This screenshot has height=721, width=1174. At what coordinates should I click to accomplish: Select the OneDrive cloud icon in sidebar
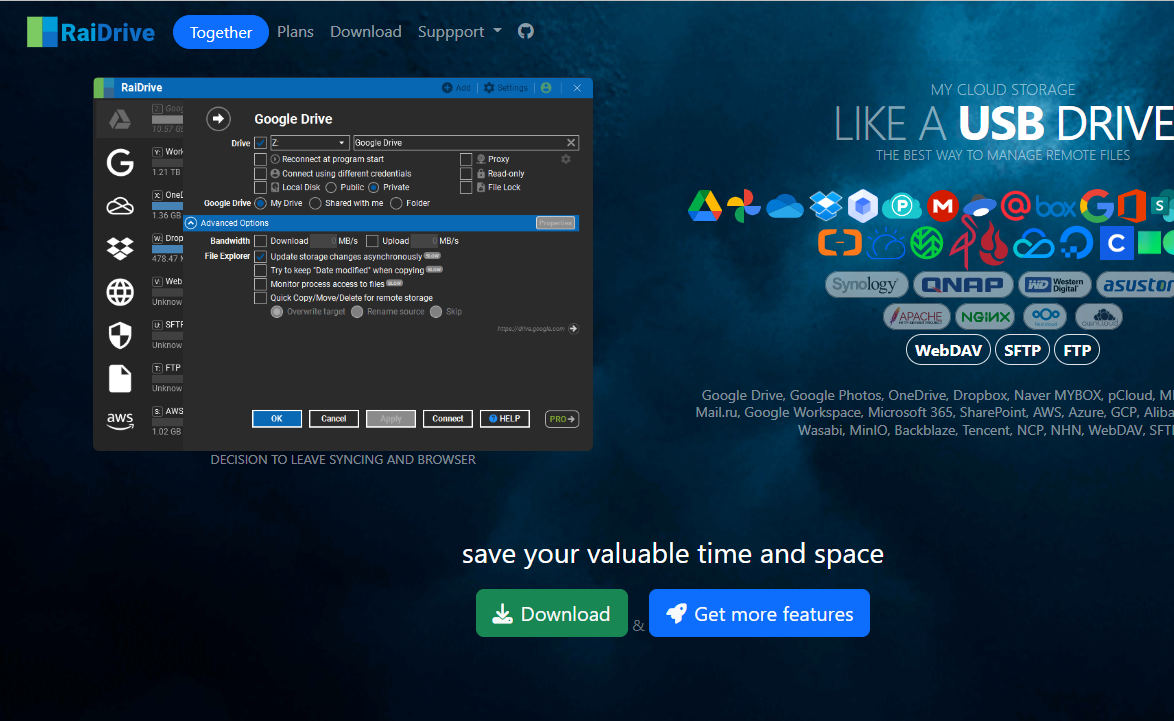coord(120,206)
